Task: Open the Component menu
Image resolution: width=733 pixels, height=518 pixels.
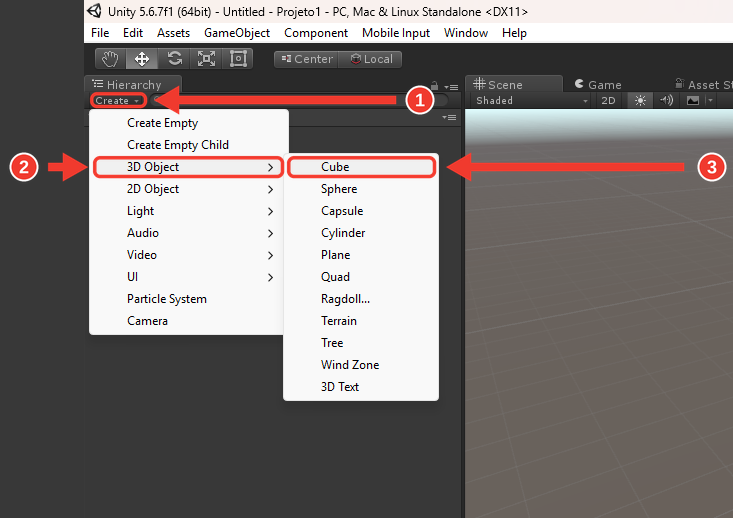Action: pos(316,33)
